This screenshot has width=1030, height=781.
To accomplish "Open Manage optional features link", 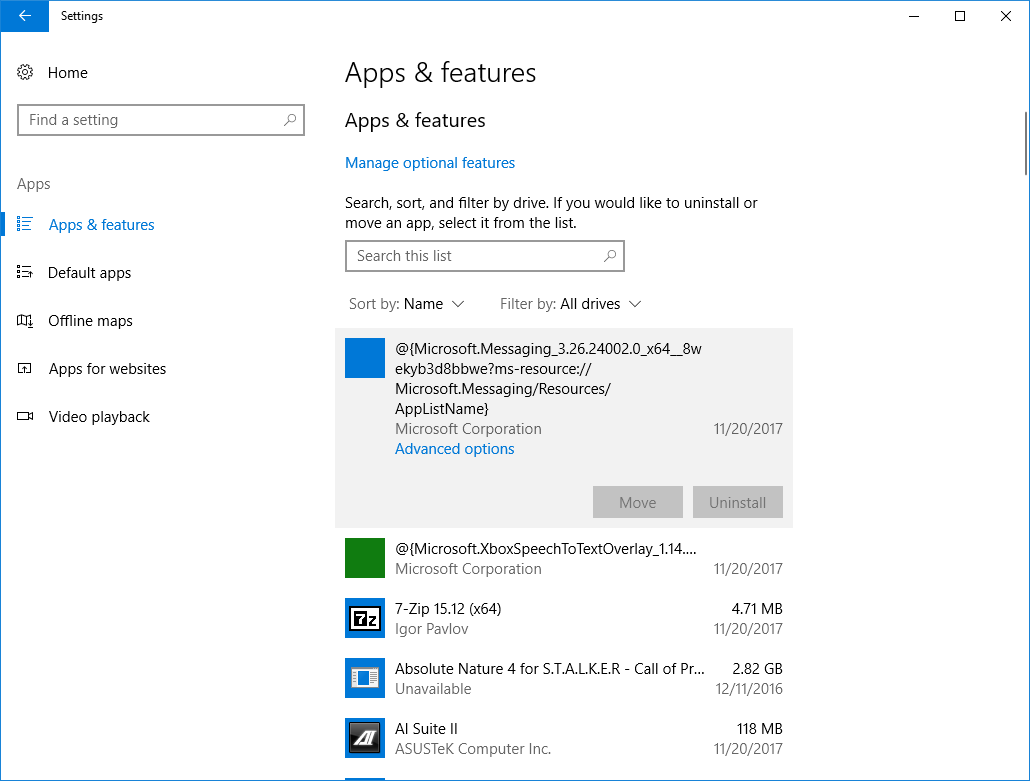I will pos(430,162).
